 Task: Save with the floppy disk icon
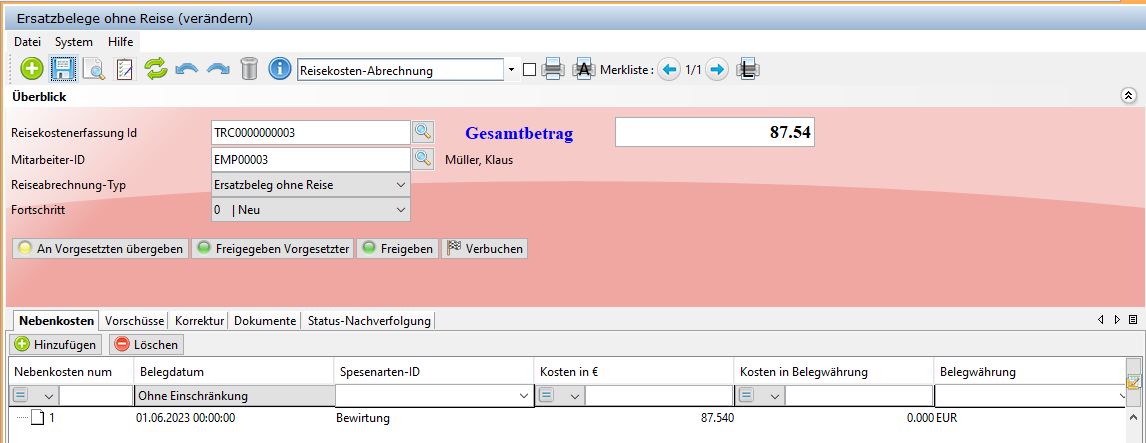[x=63, y=70]
